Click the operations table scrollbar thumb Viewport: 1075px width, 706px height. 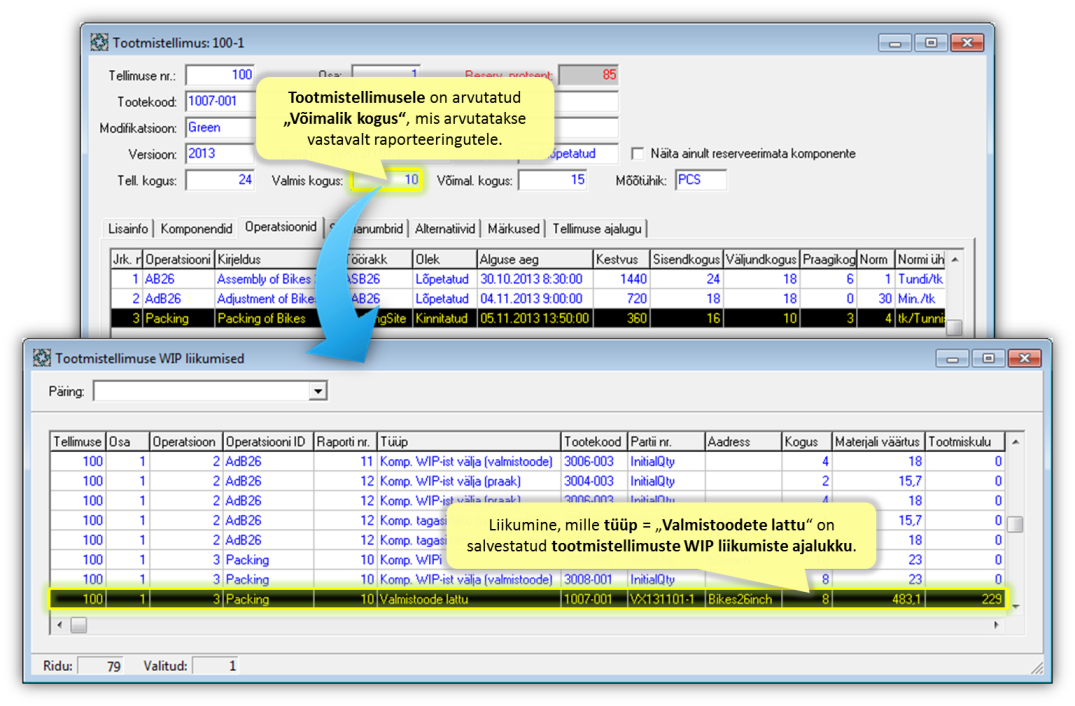[x=954, y=328]
